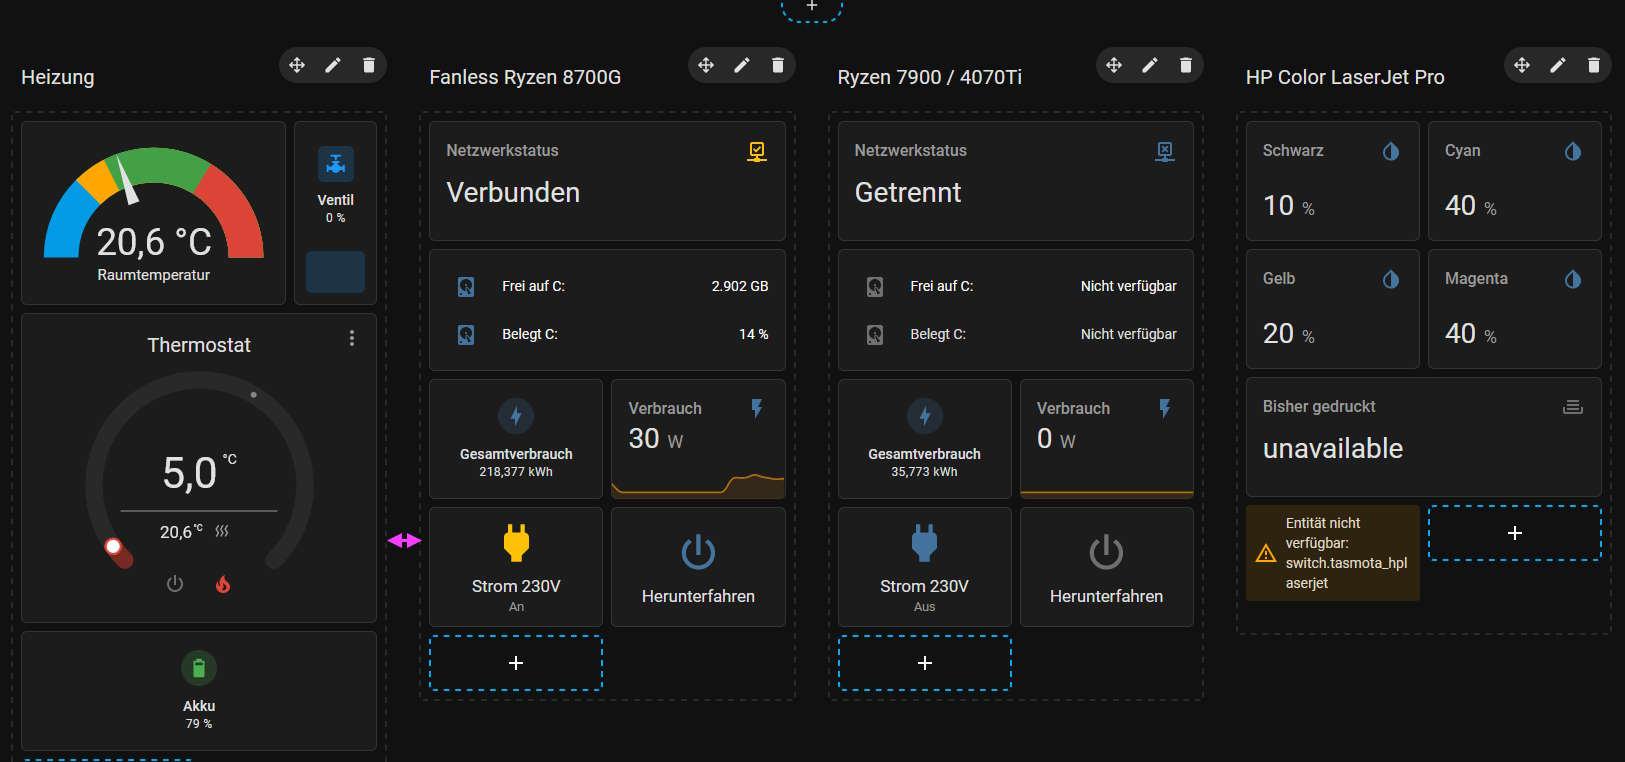1625x762 pixels.
Task: Add a card in HP LaserJet section
Action: [x=1514, y=533]
